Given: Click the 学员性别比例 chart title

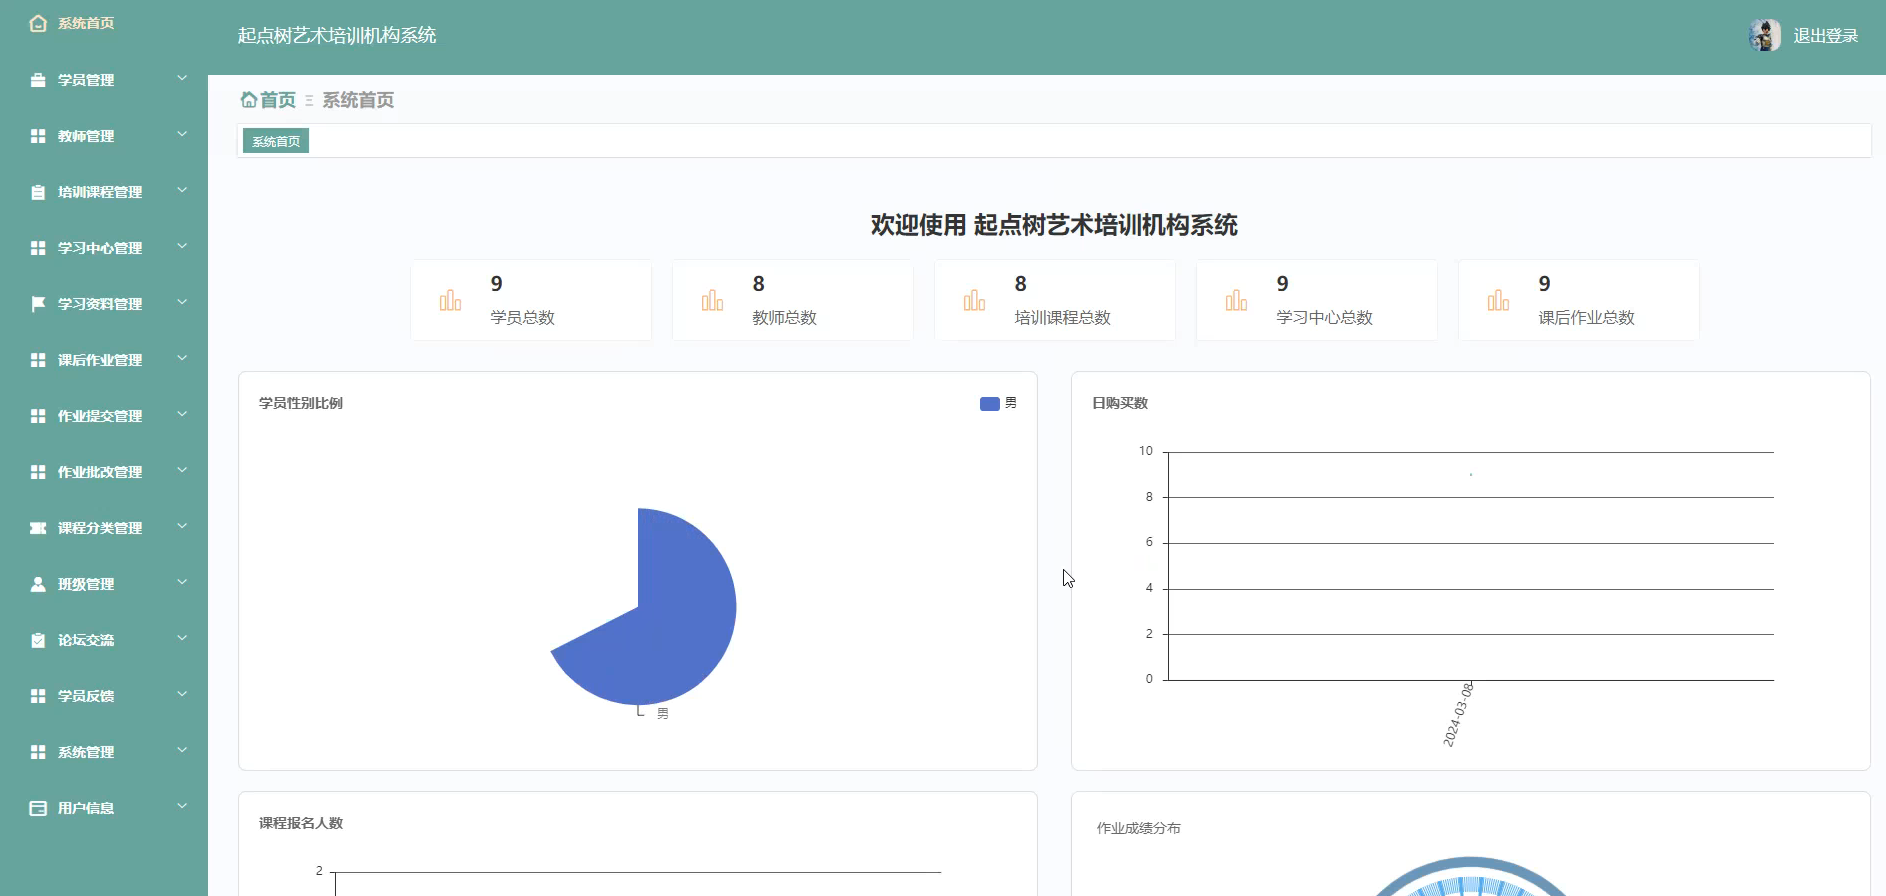Looking at the screenshot, I should 301,403.
